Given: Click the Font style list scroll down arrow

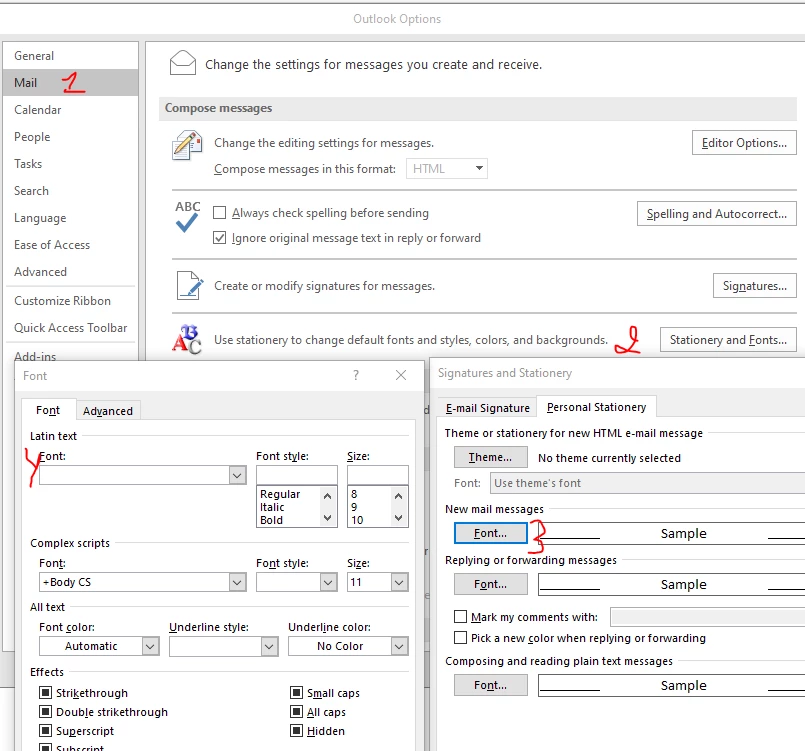Looking at the screenshot, I should tap(328, 518).
